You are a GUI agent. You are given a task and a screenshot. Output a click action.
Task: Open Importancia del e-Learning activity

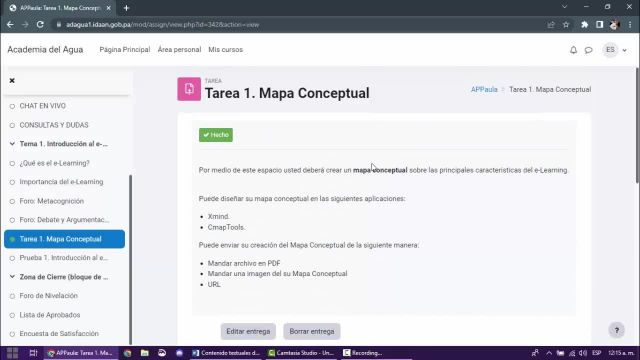(x=61, y=182)
